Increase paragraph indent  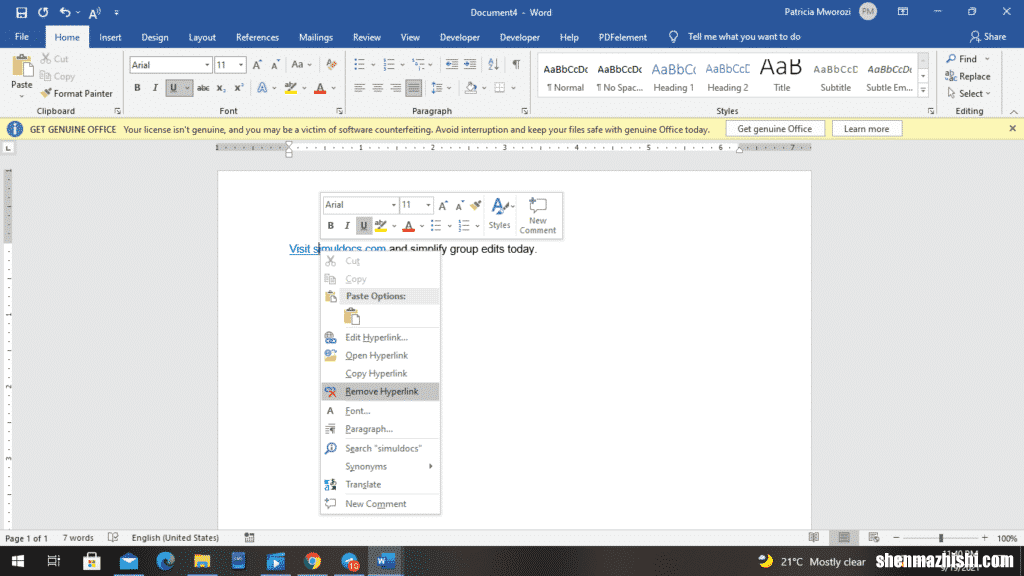(x=470, y=64)
